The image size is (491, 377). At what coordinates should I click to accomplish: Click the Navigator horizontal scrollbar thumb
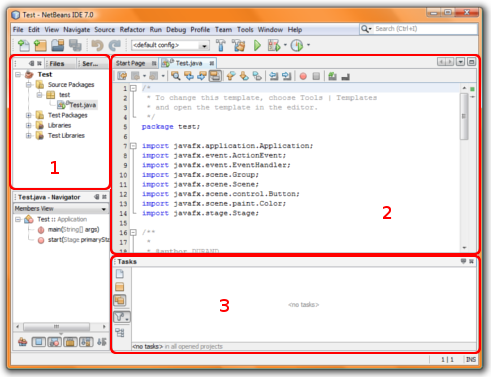[56, 327]
